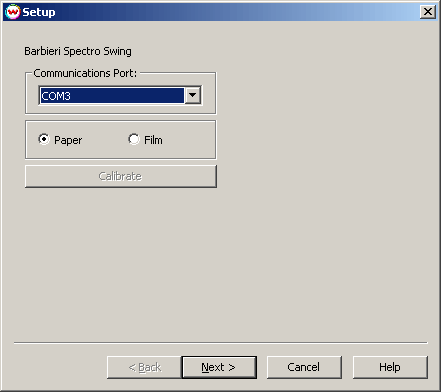441x392 pixels.
Task: Click the < Back button
Action: coord(144,367)
